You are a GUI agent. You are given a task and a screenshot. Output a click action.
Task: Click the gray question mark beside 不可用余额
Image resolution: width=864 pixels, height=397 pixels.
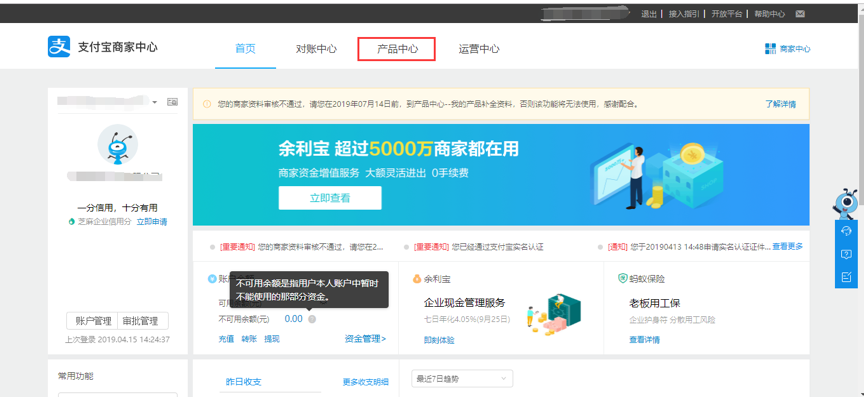point(312,319)
